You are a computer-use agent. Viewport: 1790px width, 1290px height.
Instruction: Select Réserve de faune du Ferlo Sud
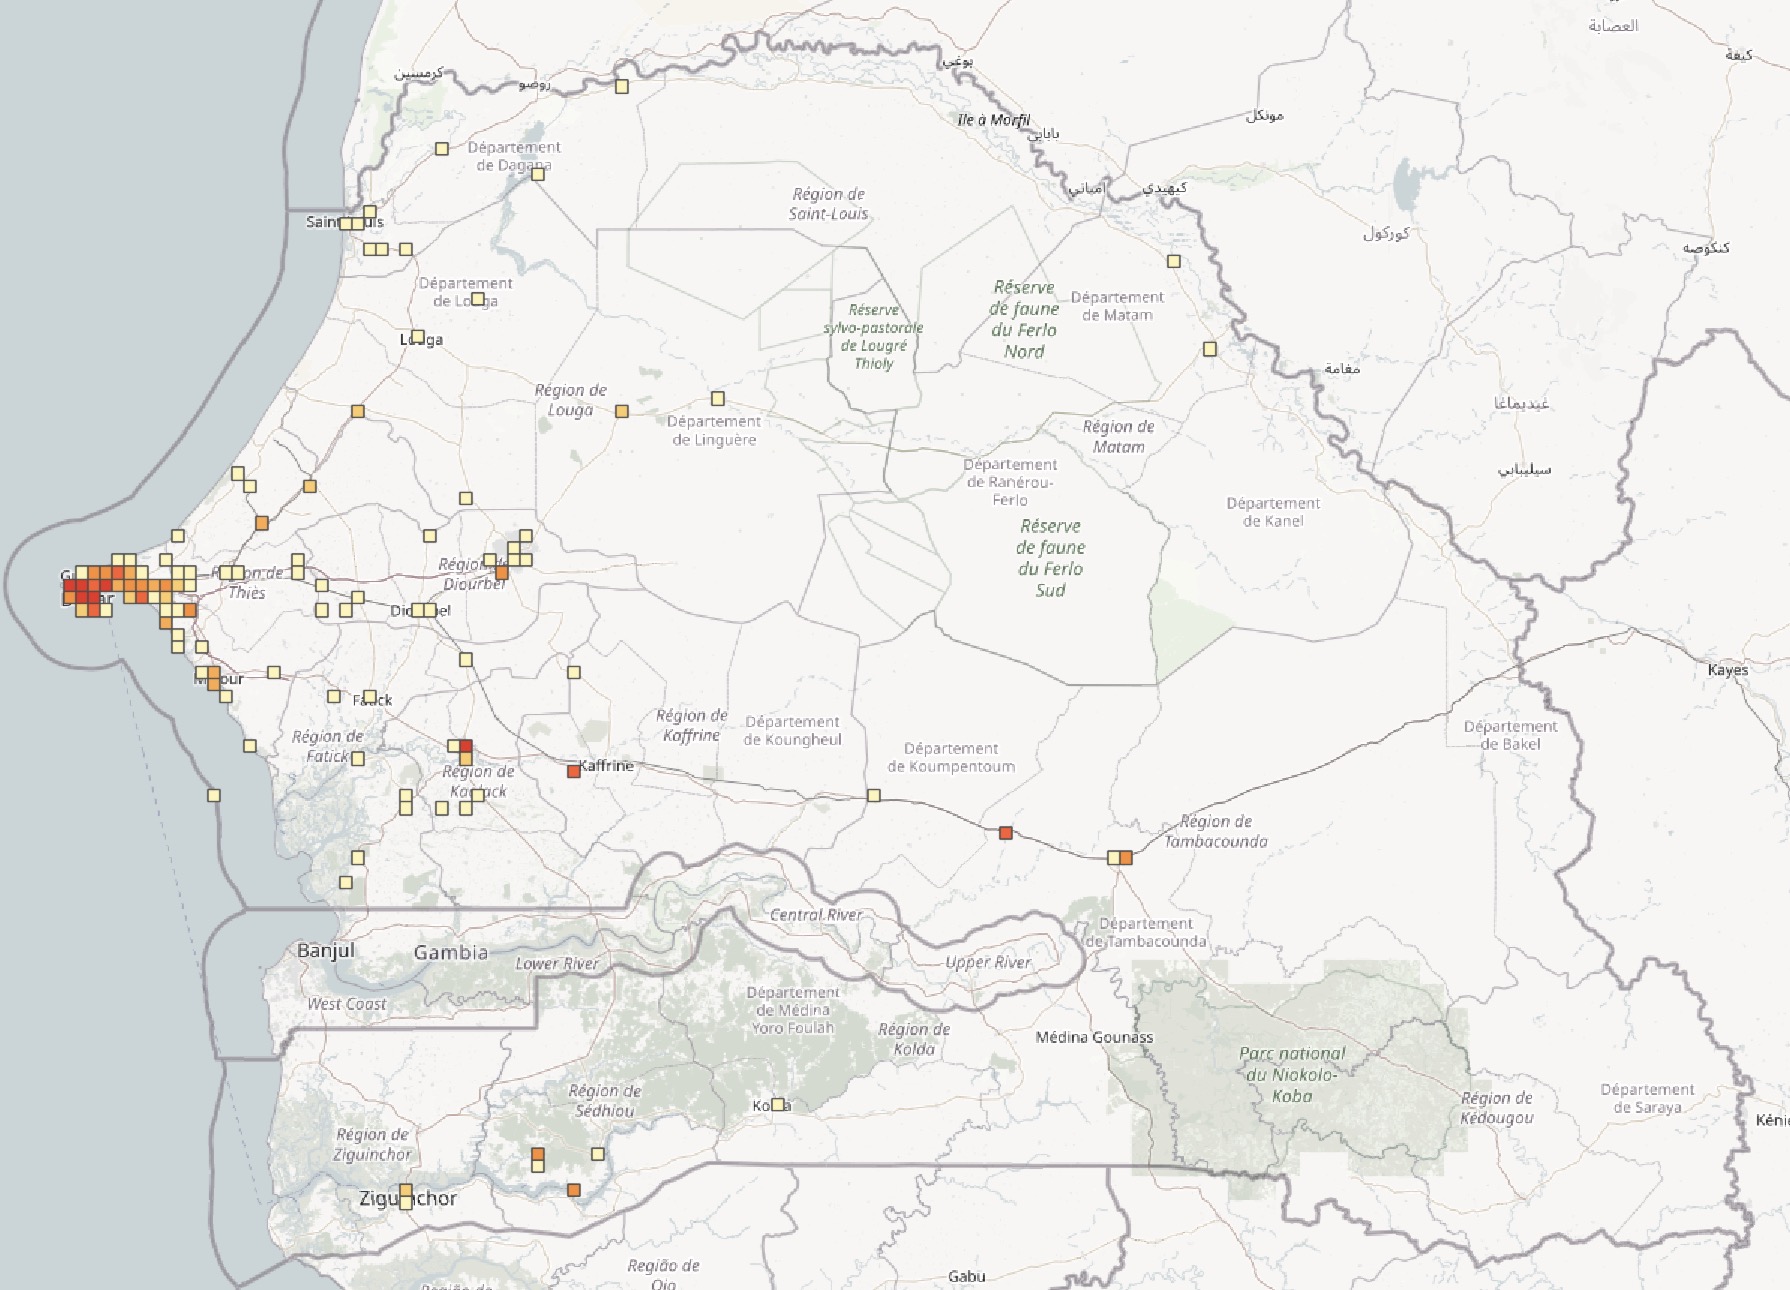pyautogui.click(x=1050, y=558)
